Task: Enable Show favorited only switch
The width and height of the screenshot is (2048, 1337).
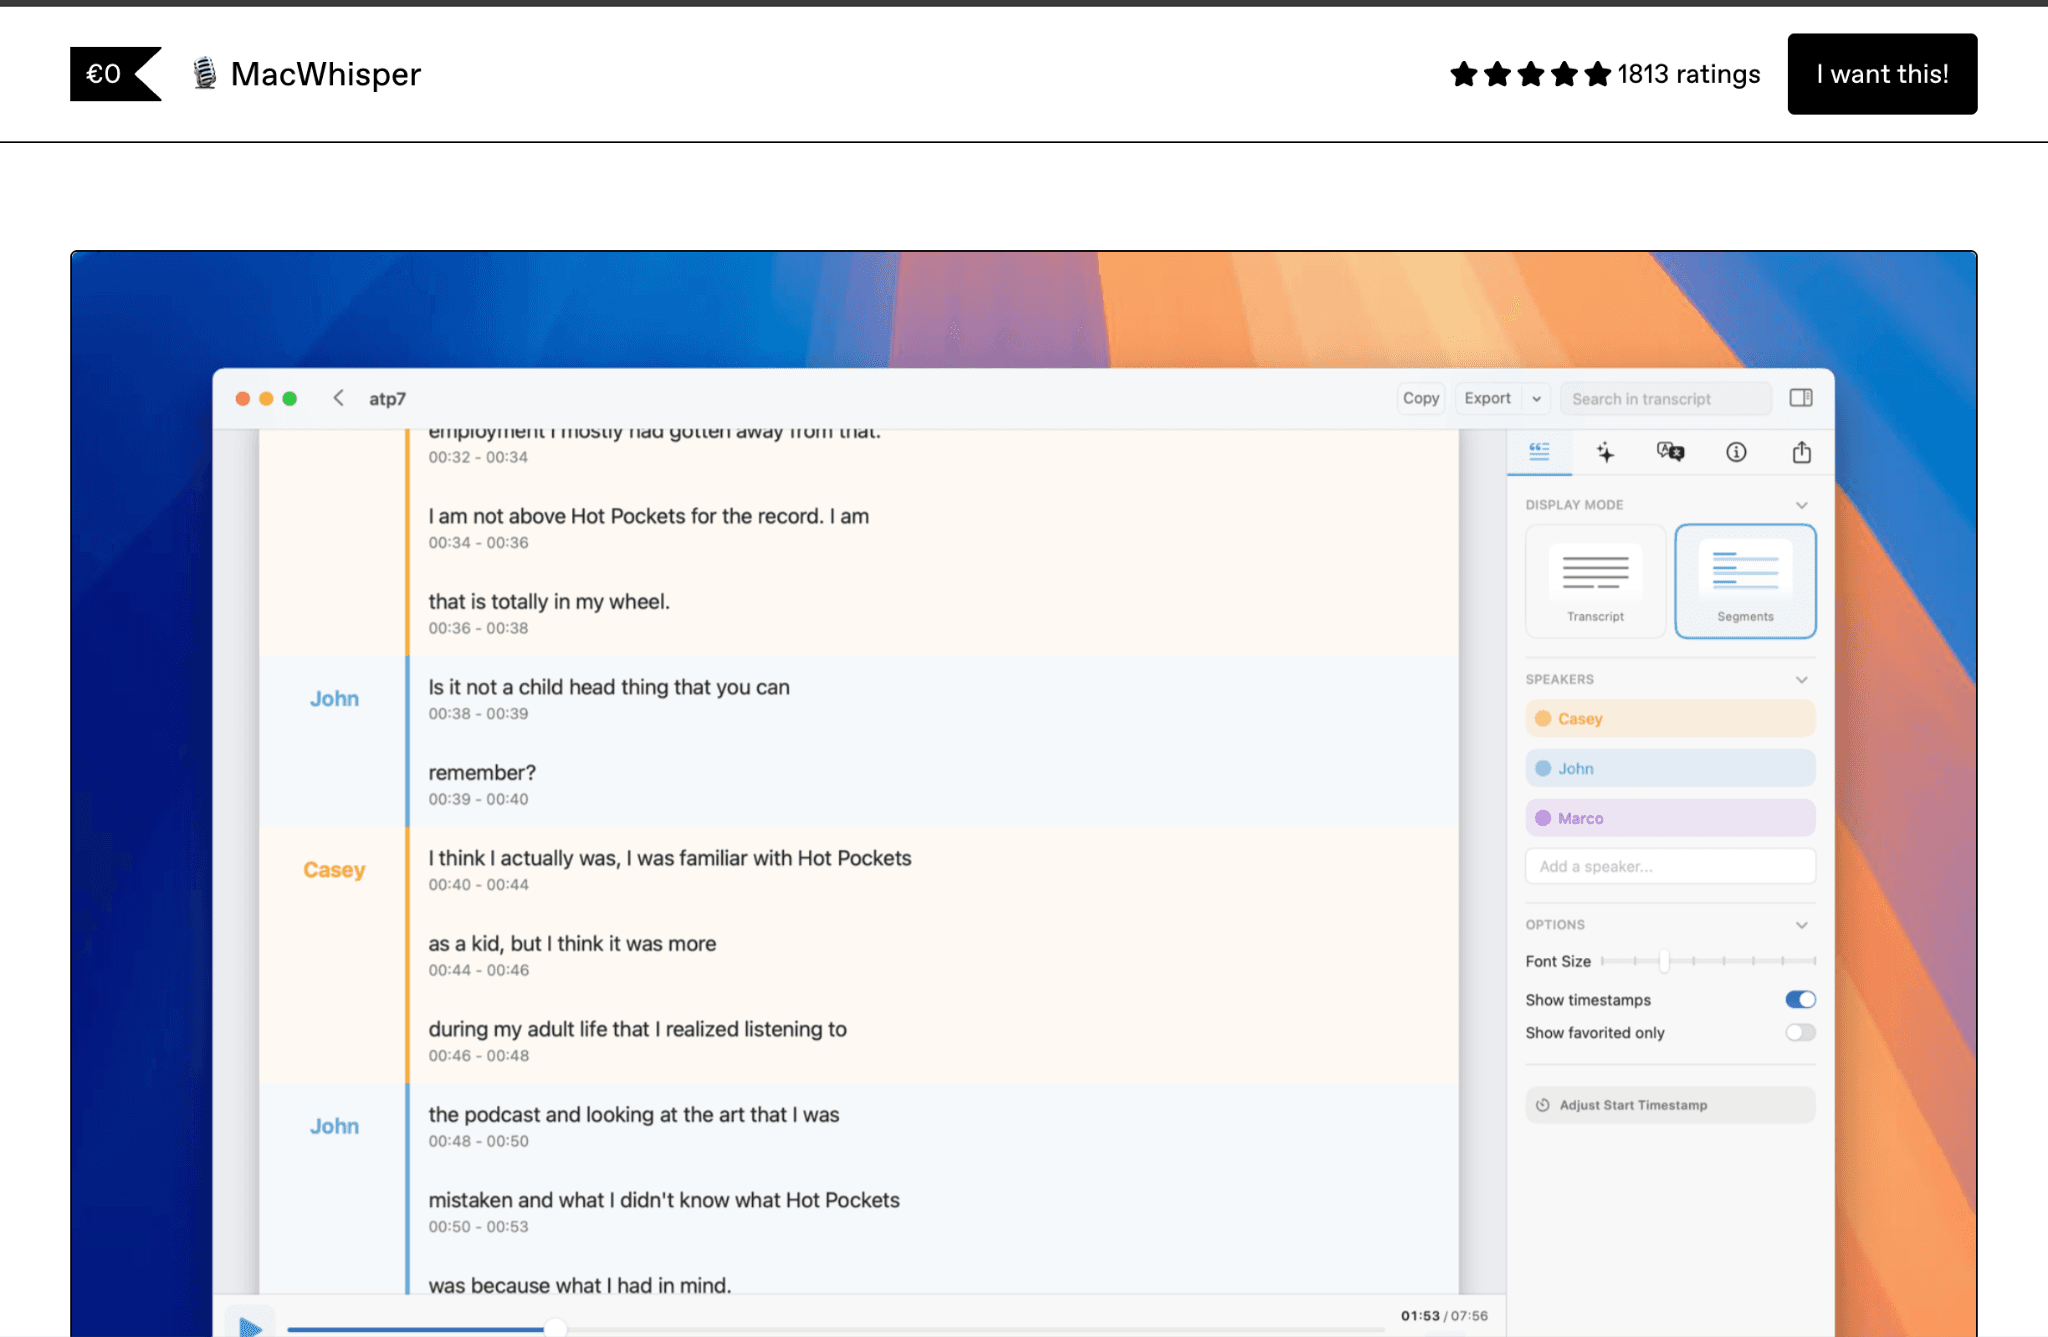Action: point(1800,1032)
